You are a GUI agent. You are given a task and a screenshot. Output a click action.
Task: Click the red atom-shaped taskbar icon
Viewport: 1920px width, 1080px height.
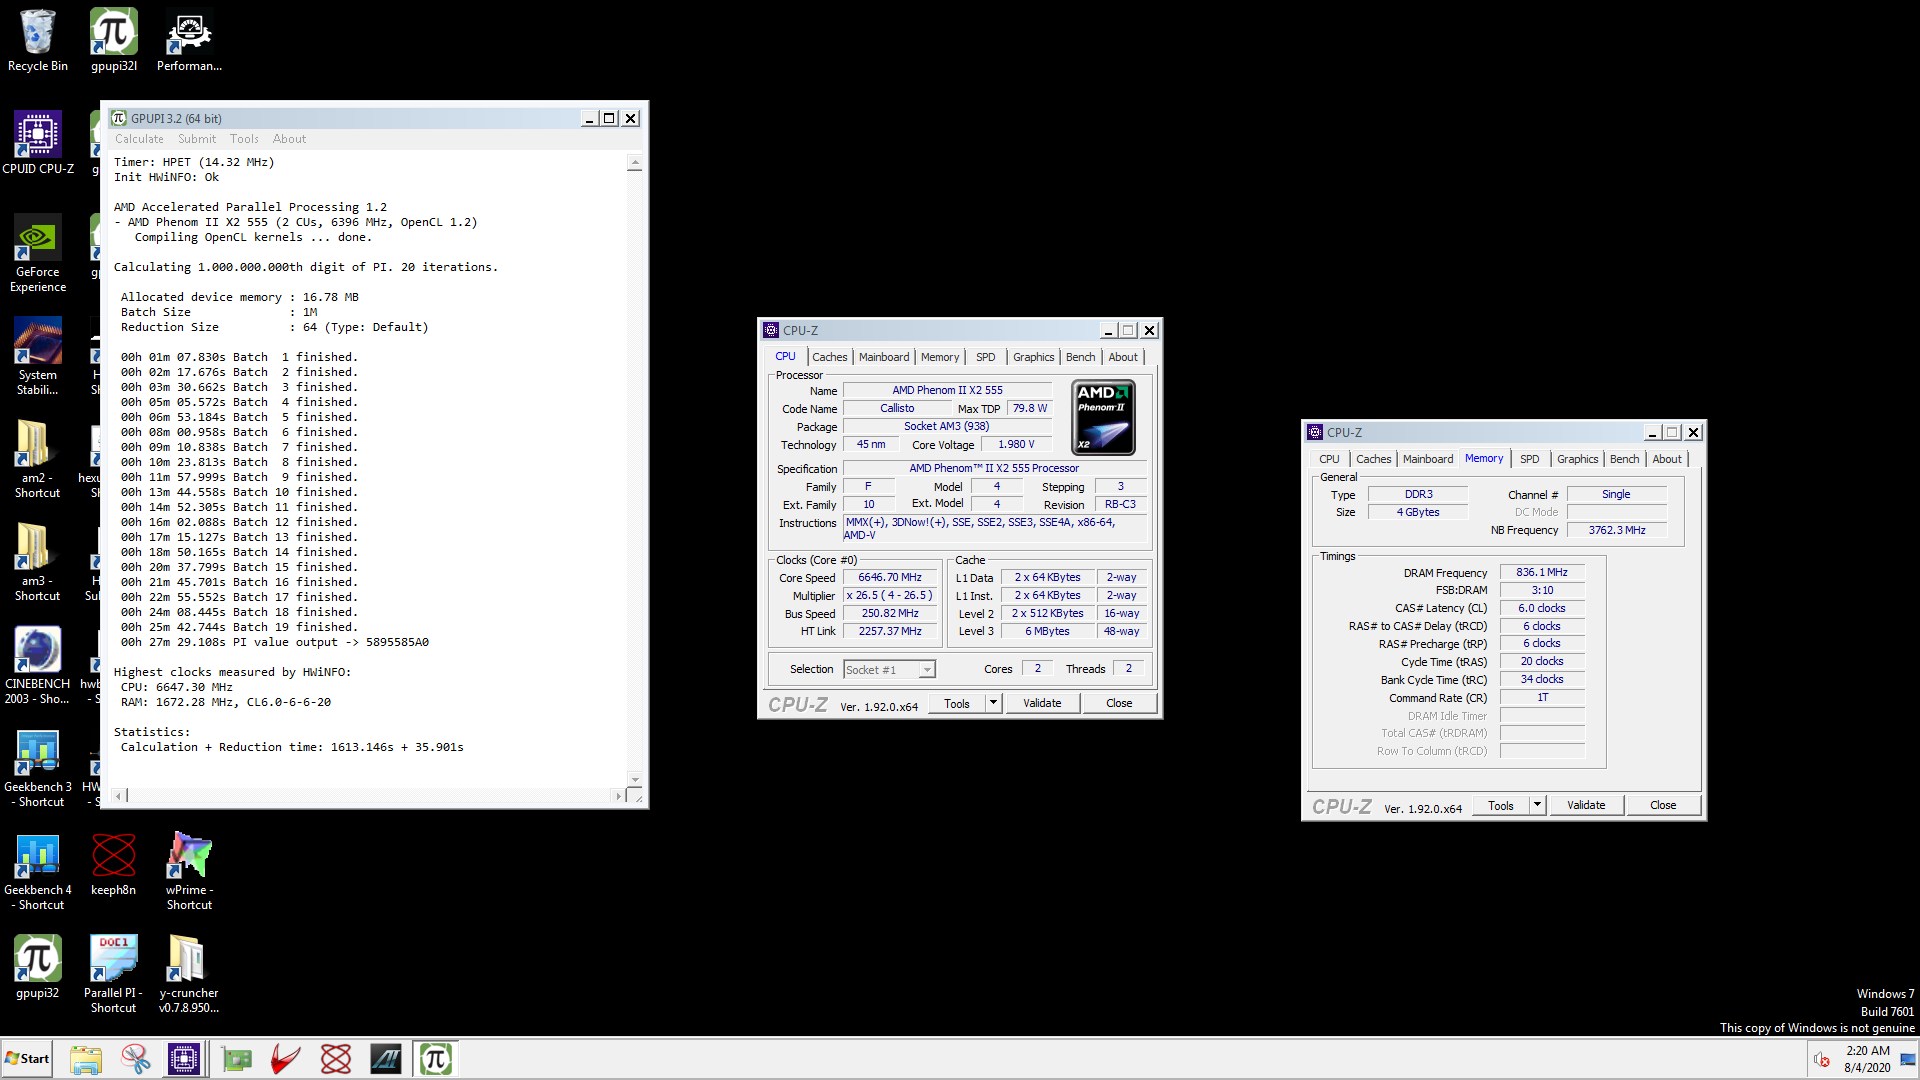(336, 1059)
